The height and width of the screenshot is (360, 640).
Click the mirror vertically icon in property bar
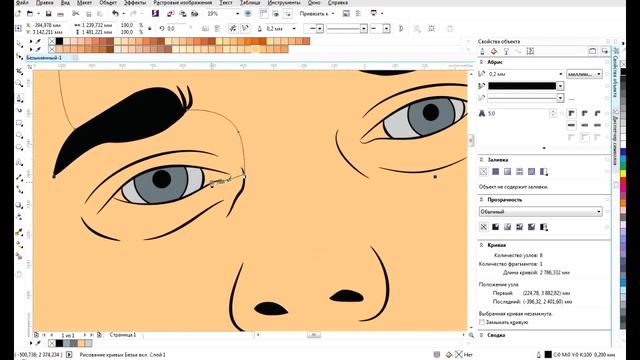(217, 29)
